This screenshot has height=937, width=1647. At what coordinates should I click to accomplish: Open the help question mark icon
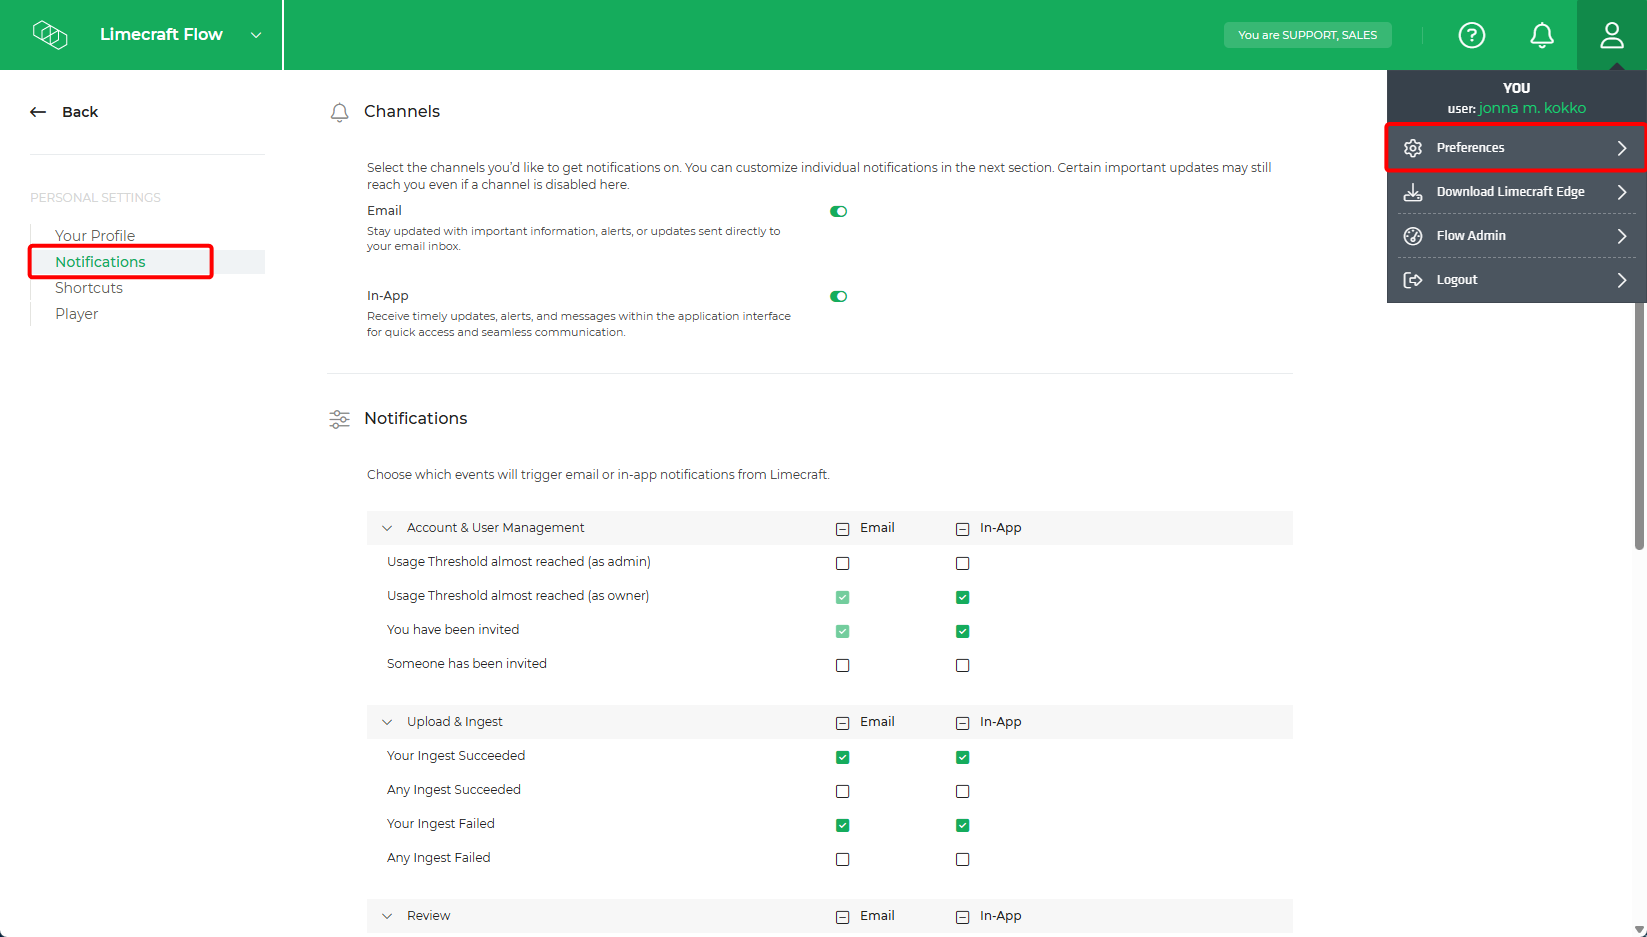(1471, 35)
